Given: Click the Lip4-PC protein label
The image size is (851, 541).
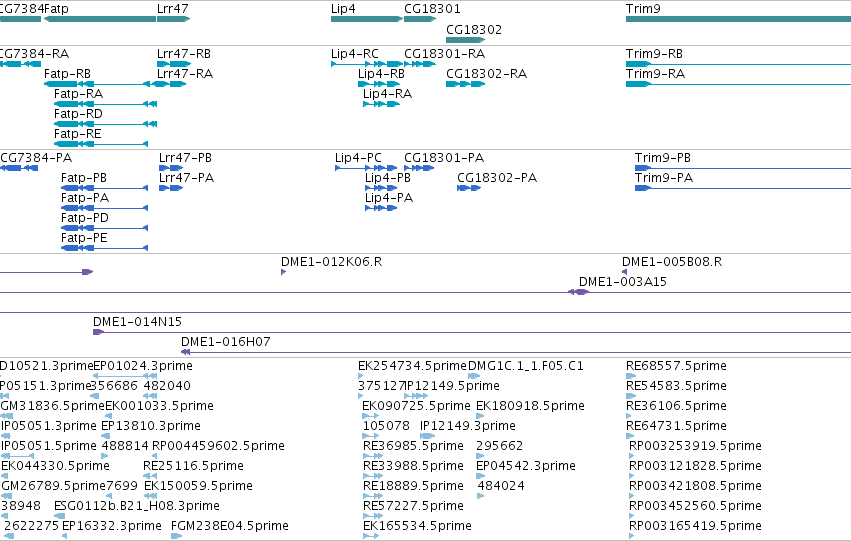Looking at the screenshot, I should click(358, 158).
